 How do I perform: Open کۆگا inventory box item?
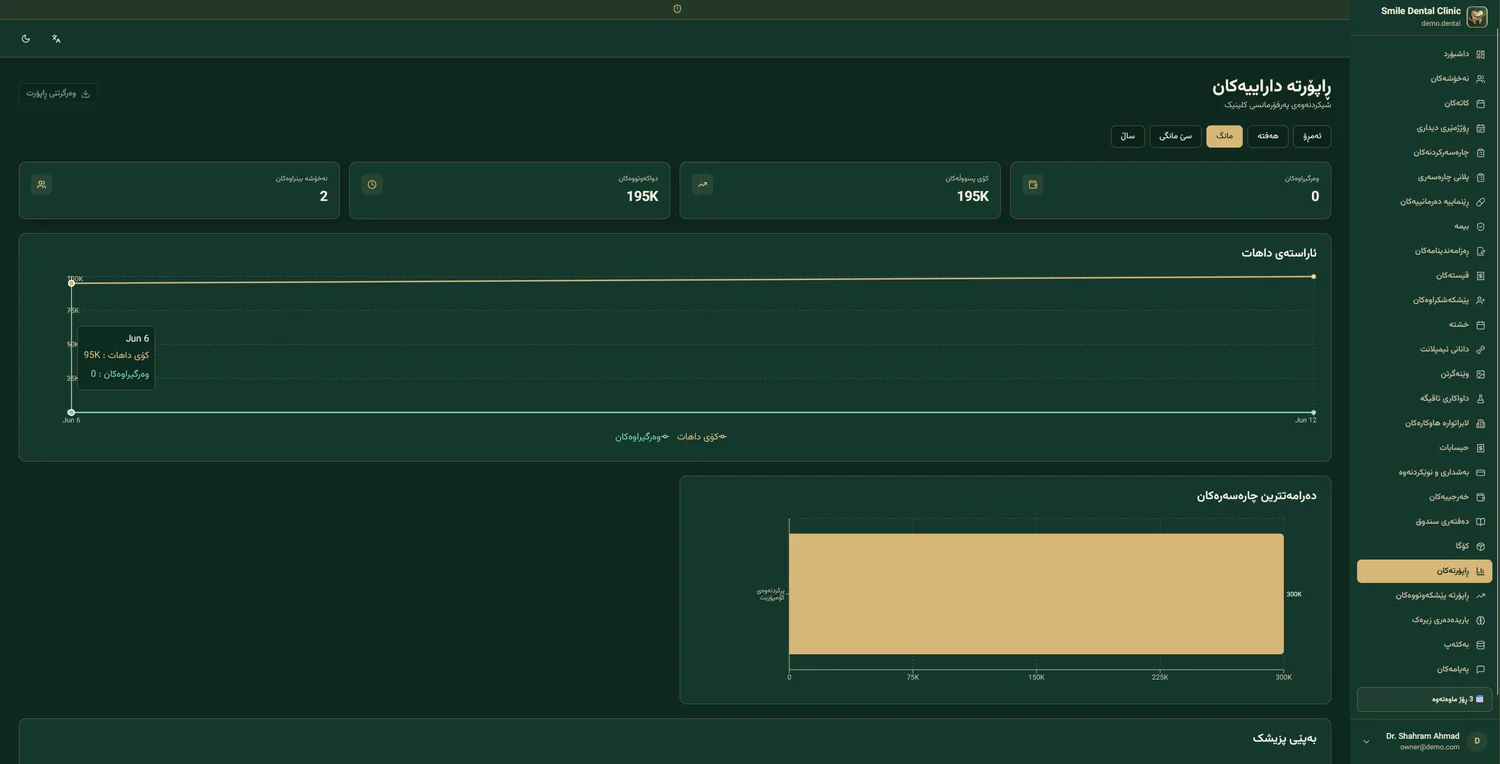(x=1424, y=546)
